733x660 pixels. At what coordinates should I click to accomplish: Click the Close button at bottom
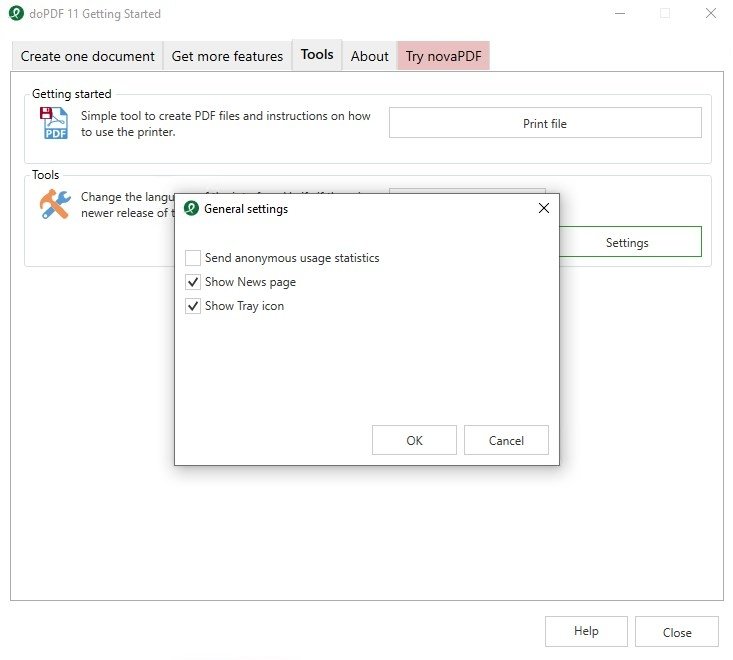coord(677,631)
